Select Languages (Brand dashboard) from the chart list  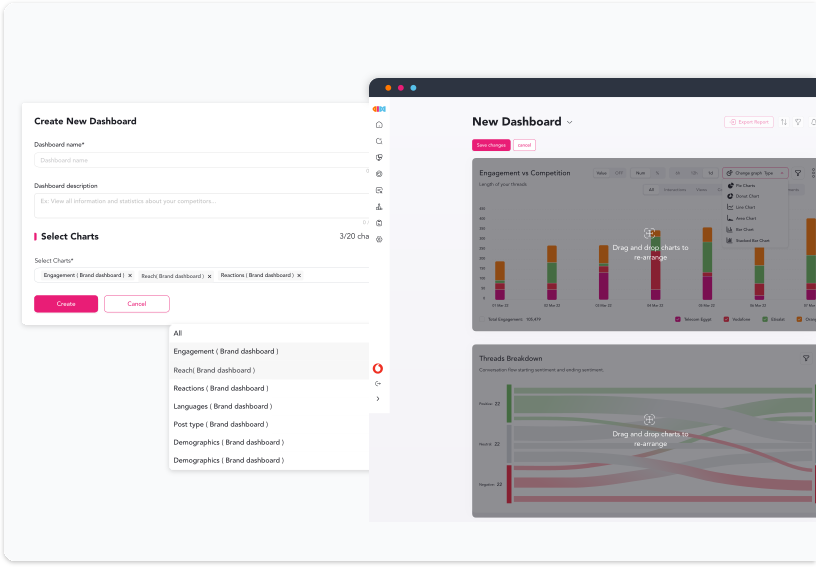coord(222,406)
